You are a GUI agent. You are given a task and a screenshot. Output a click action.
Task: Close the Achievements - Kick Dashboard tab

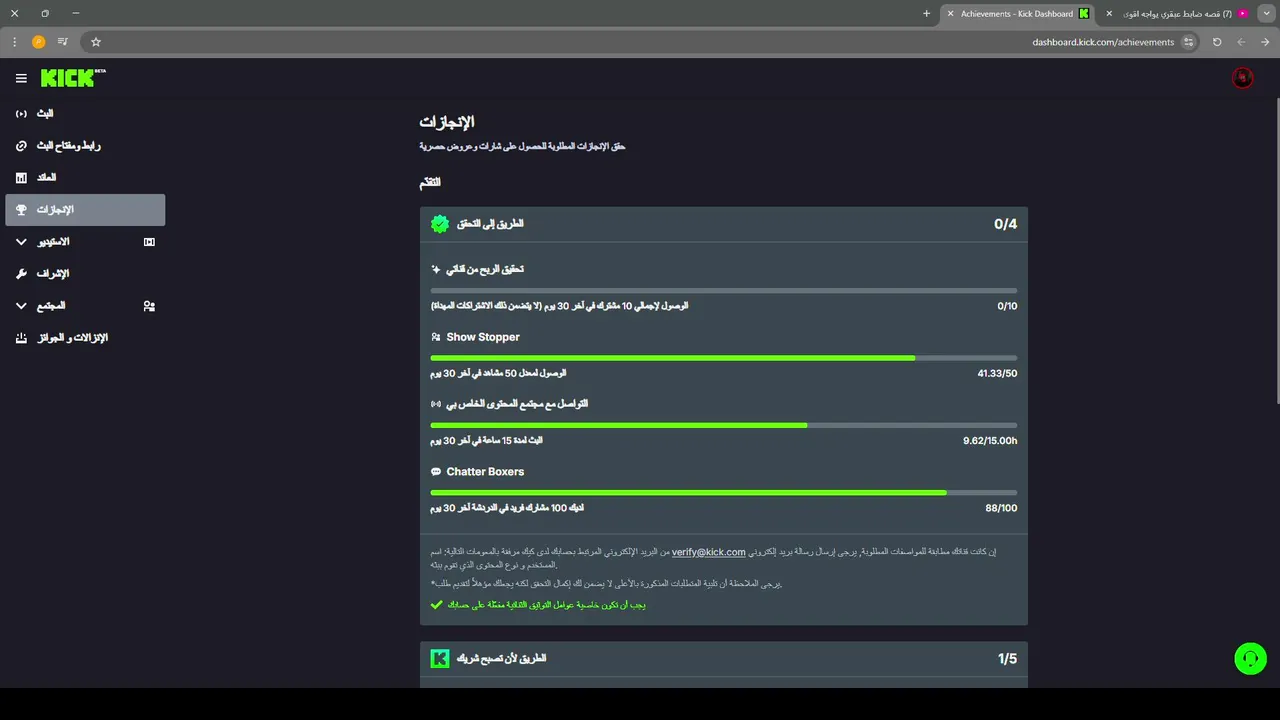(951, 14)
